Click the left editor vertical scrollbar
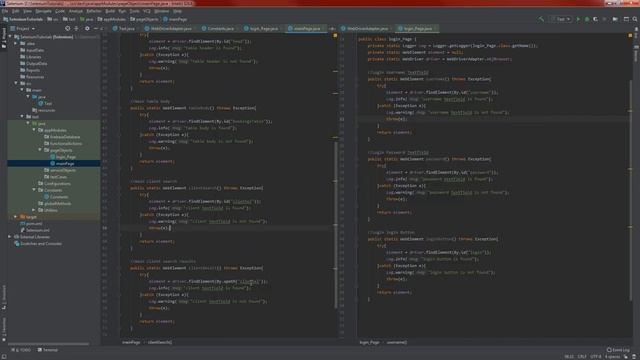 click(336, 224)
